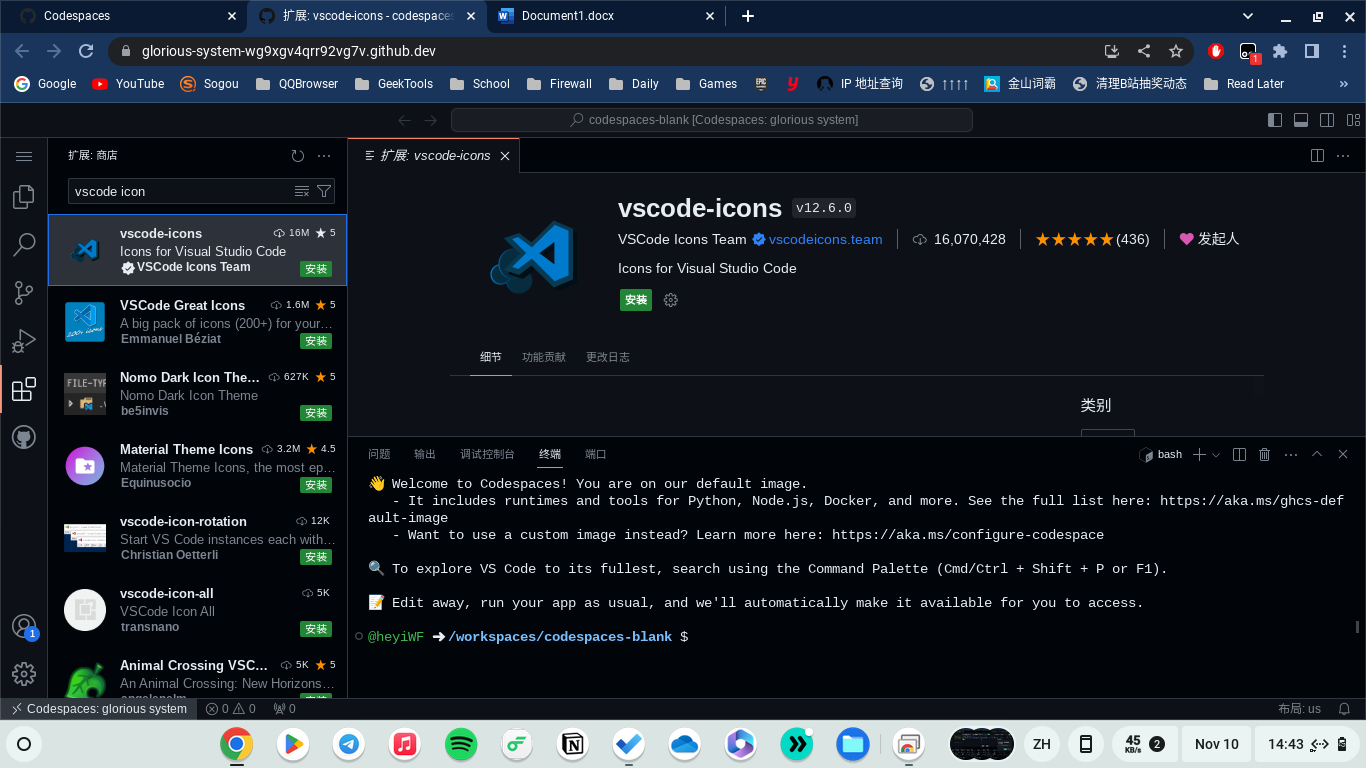Split the terminal
The height and width of the screenshot is (768, 1366).
1239,454
